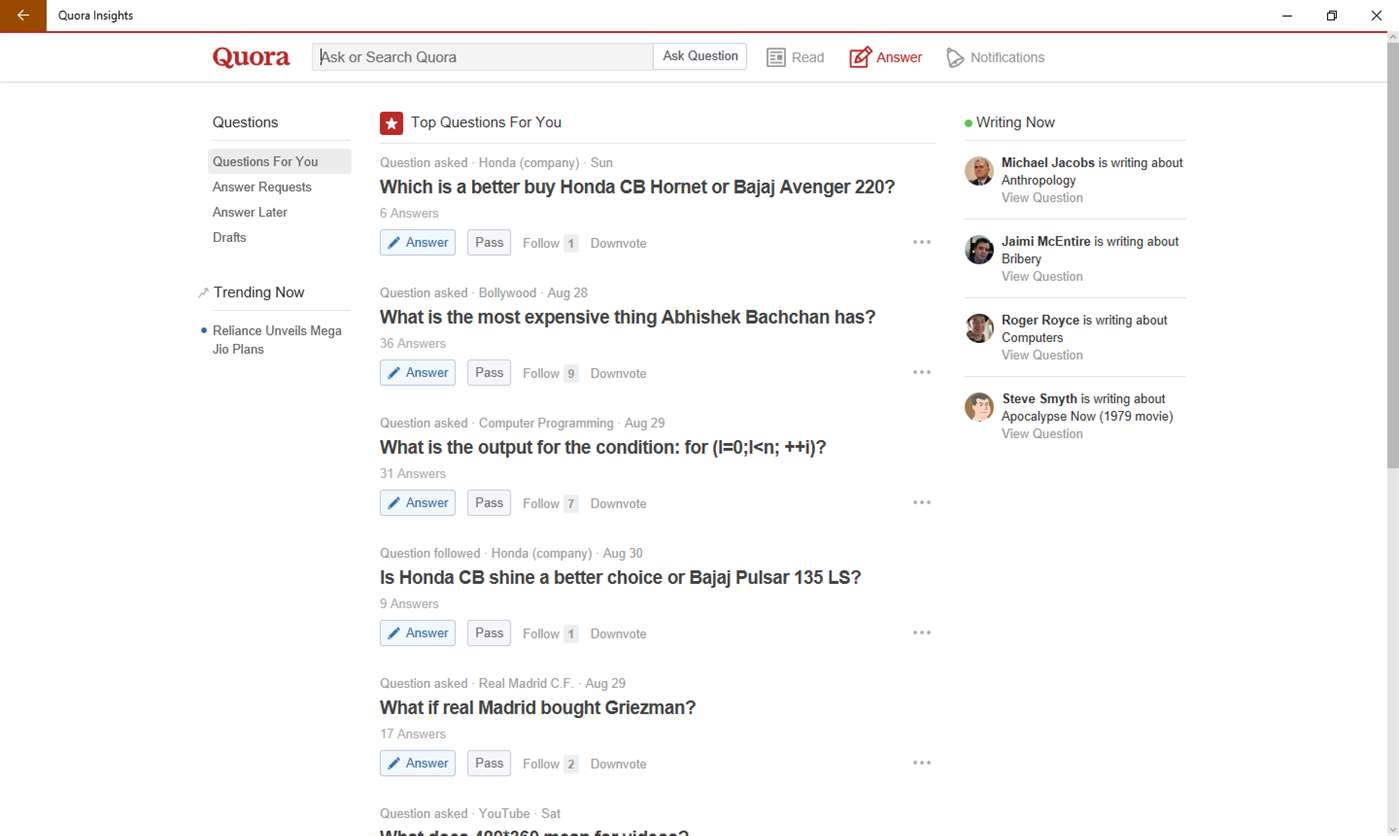Open the Notifications tab
The image size is (1399, 836).
click(995, 58)
